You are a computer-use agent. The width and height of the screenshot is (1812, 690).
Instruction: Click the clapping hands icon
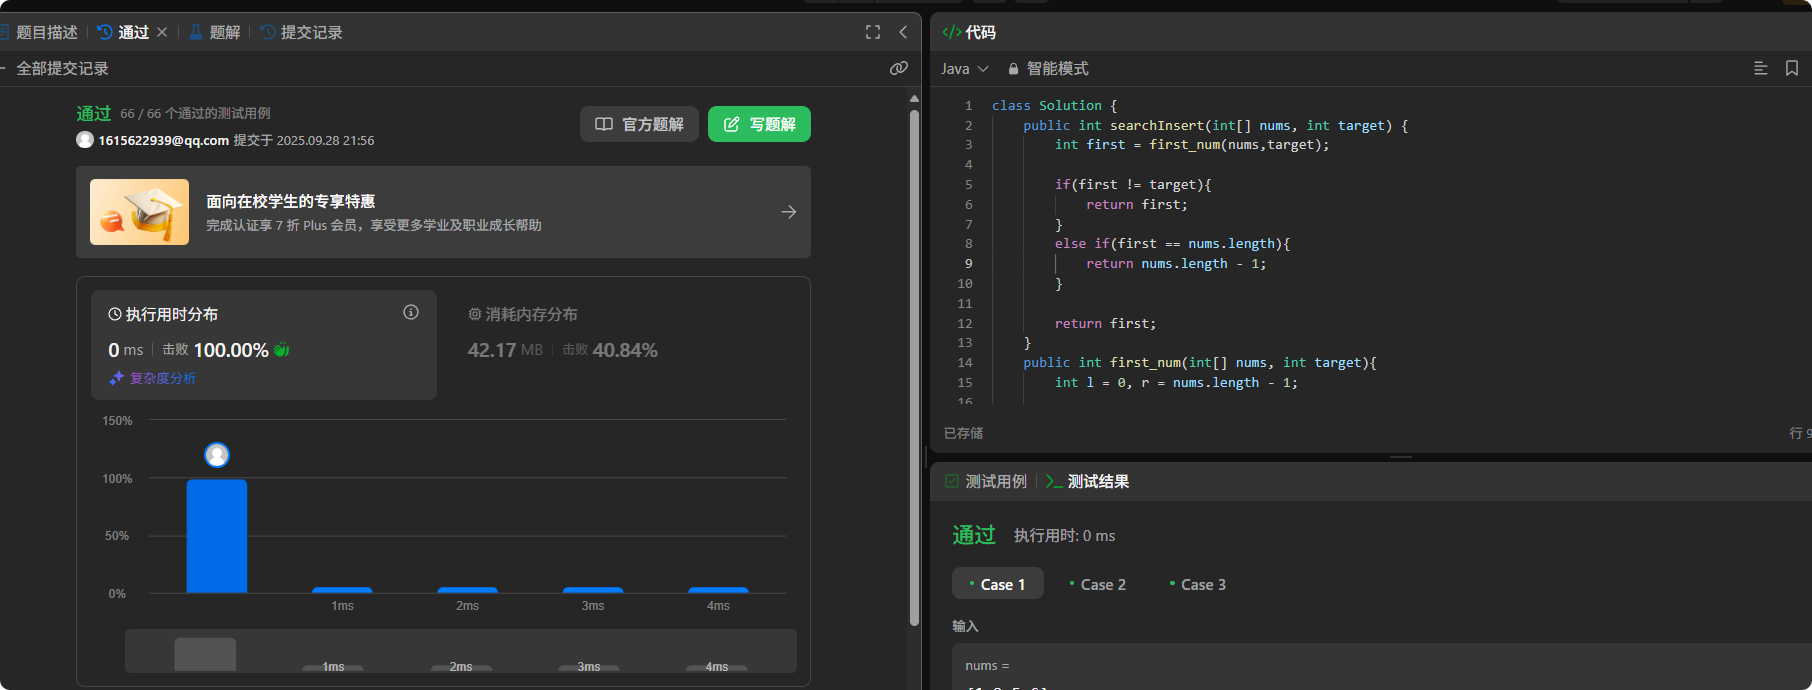tap(281, 350)
